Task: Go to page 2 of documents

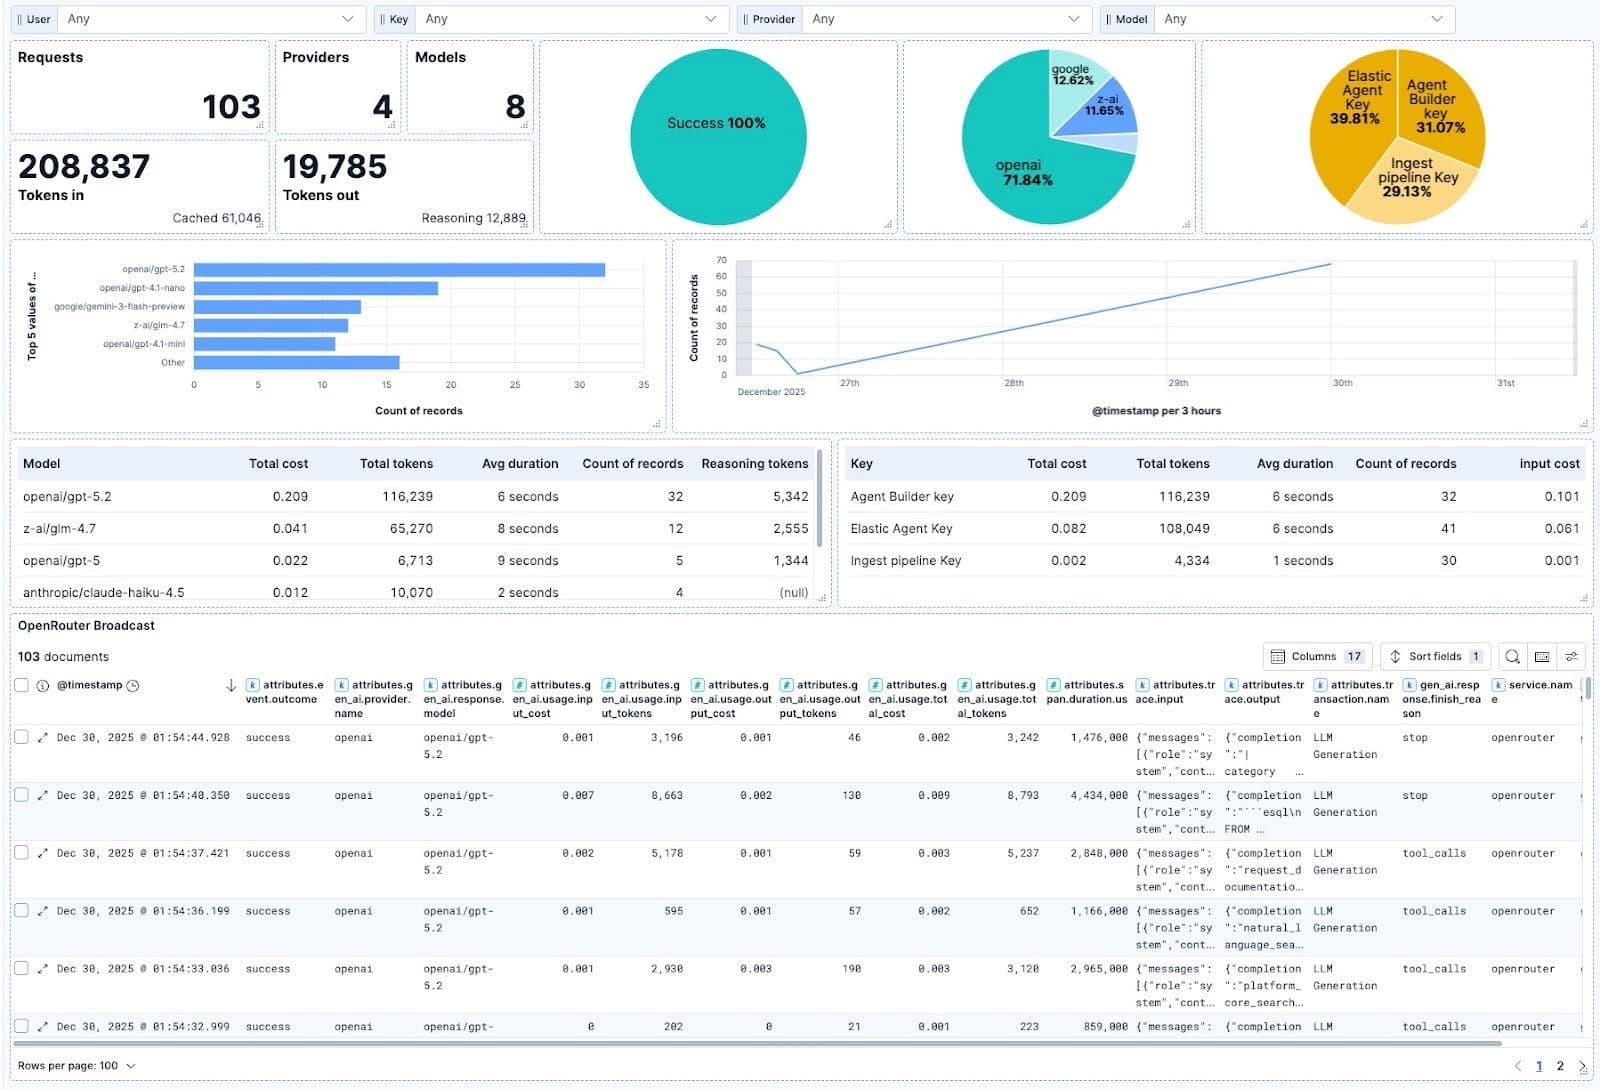Action: tap(1559, 1066)
